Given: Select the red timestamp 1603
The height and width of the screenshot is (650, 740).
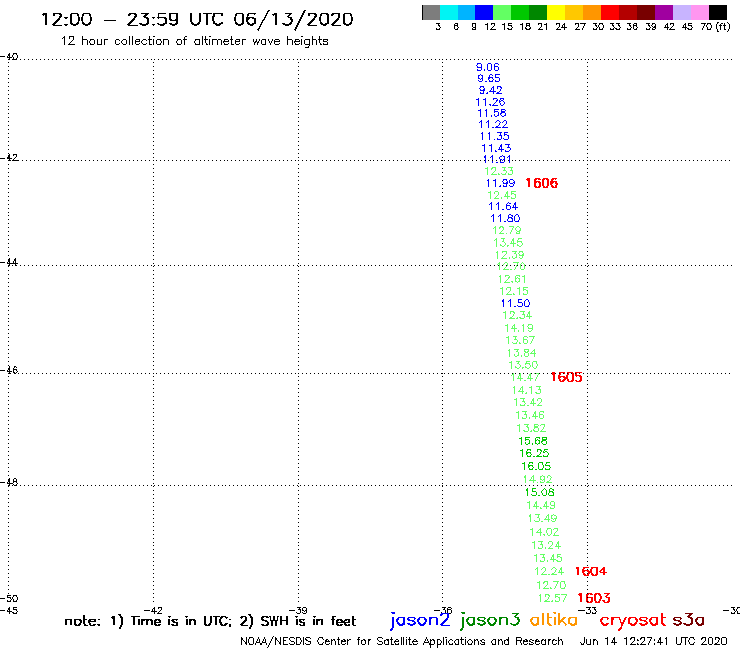Looking at the screenshot, I should (594, 598).
